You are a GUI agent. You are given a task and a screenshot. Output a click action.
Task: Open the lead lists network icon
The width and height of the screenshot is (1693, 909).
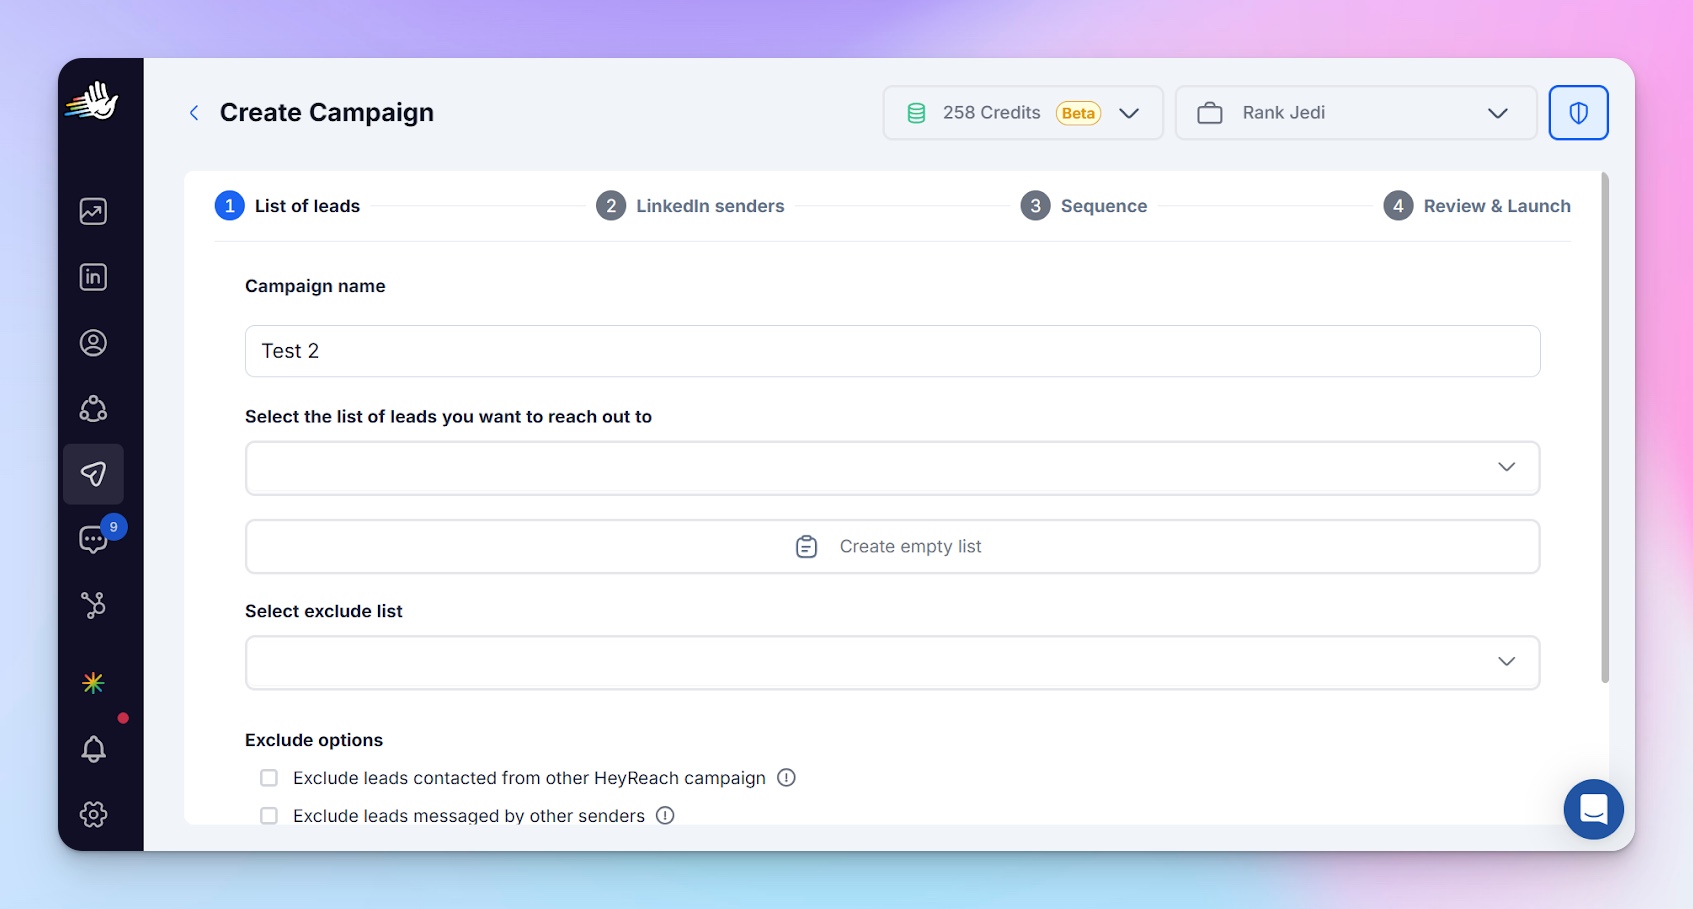(x=93, y=409)
